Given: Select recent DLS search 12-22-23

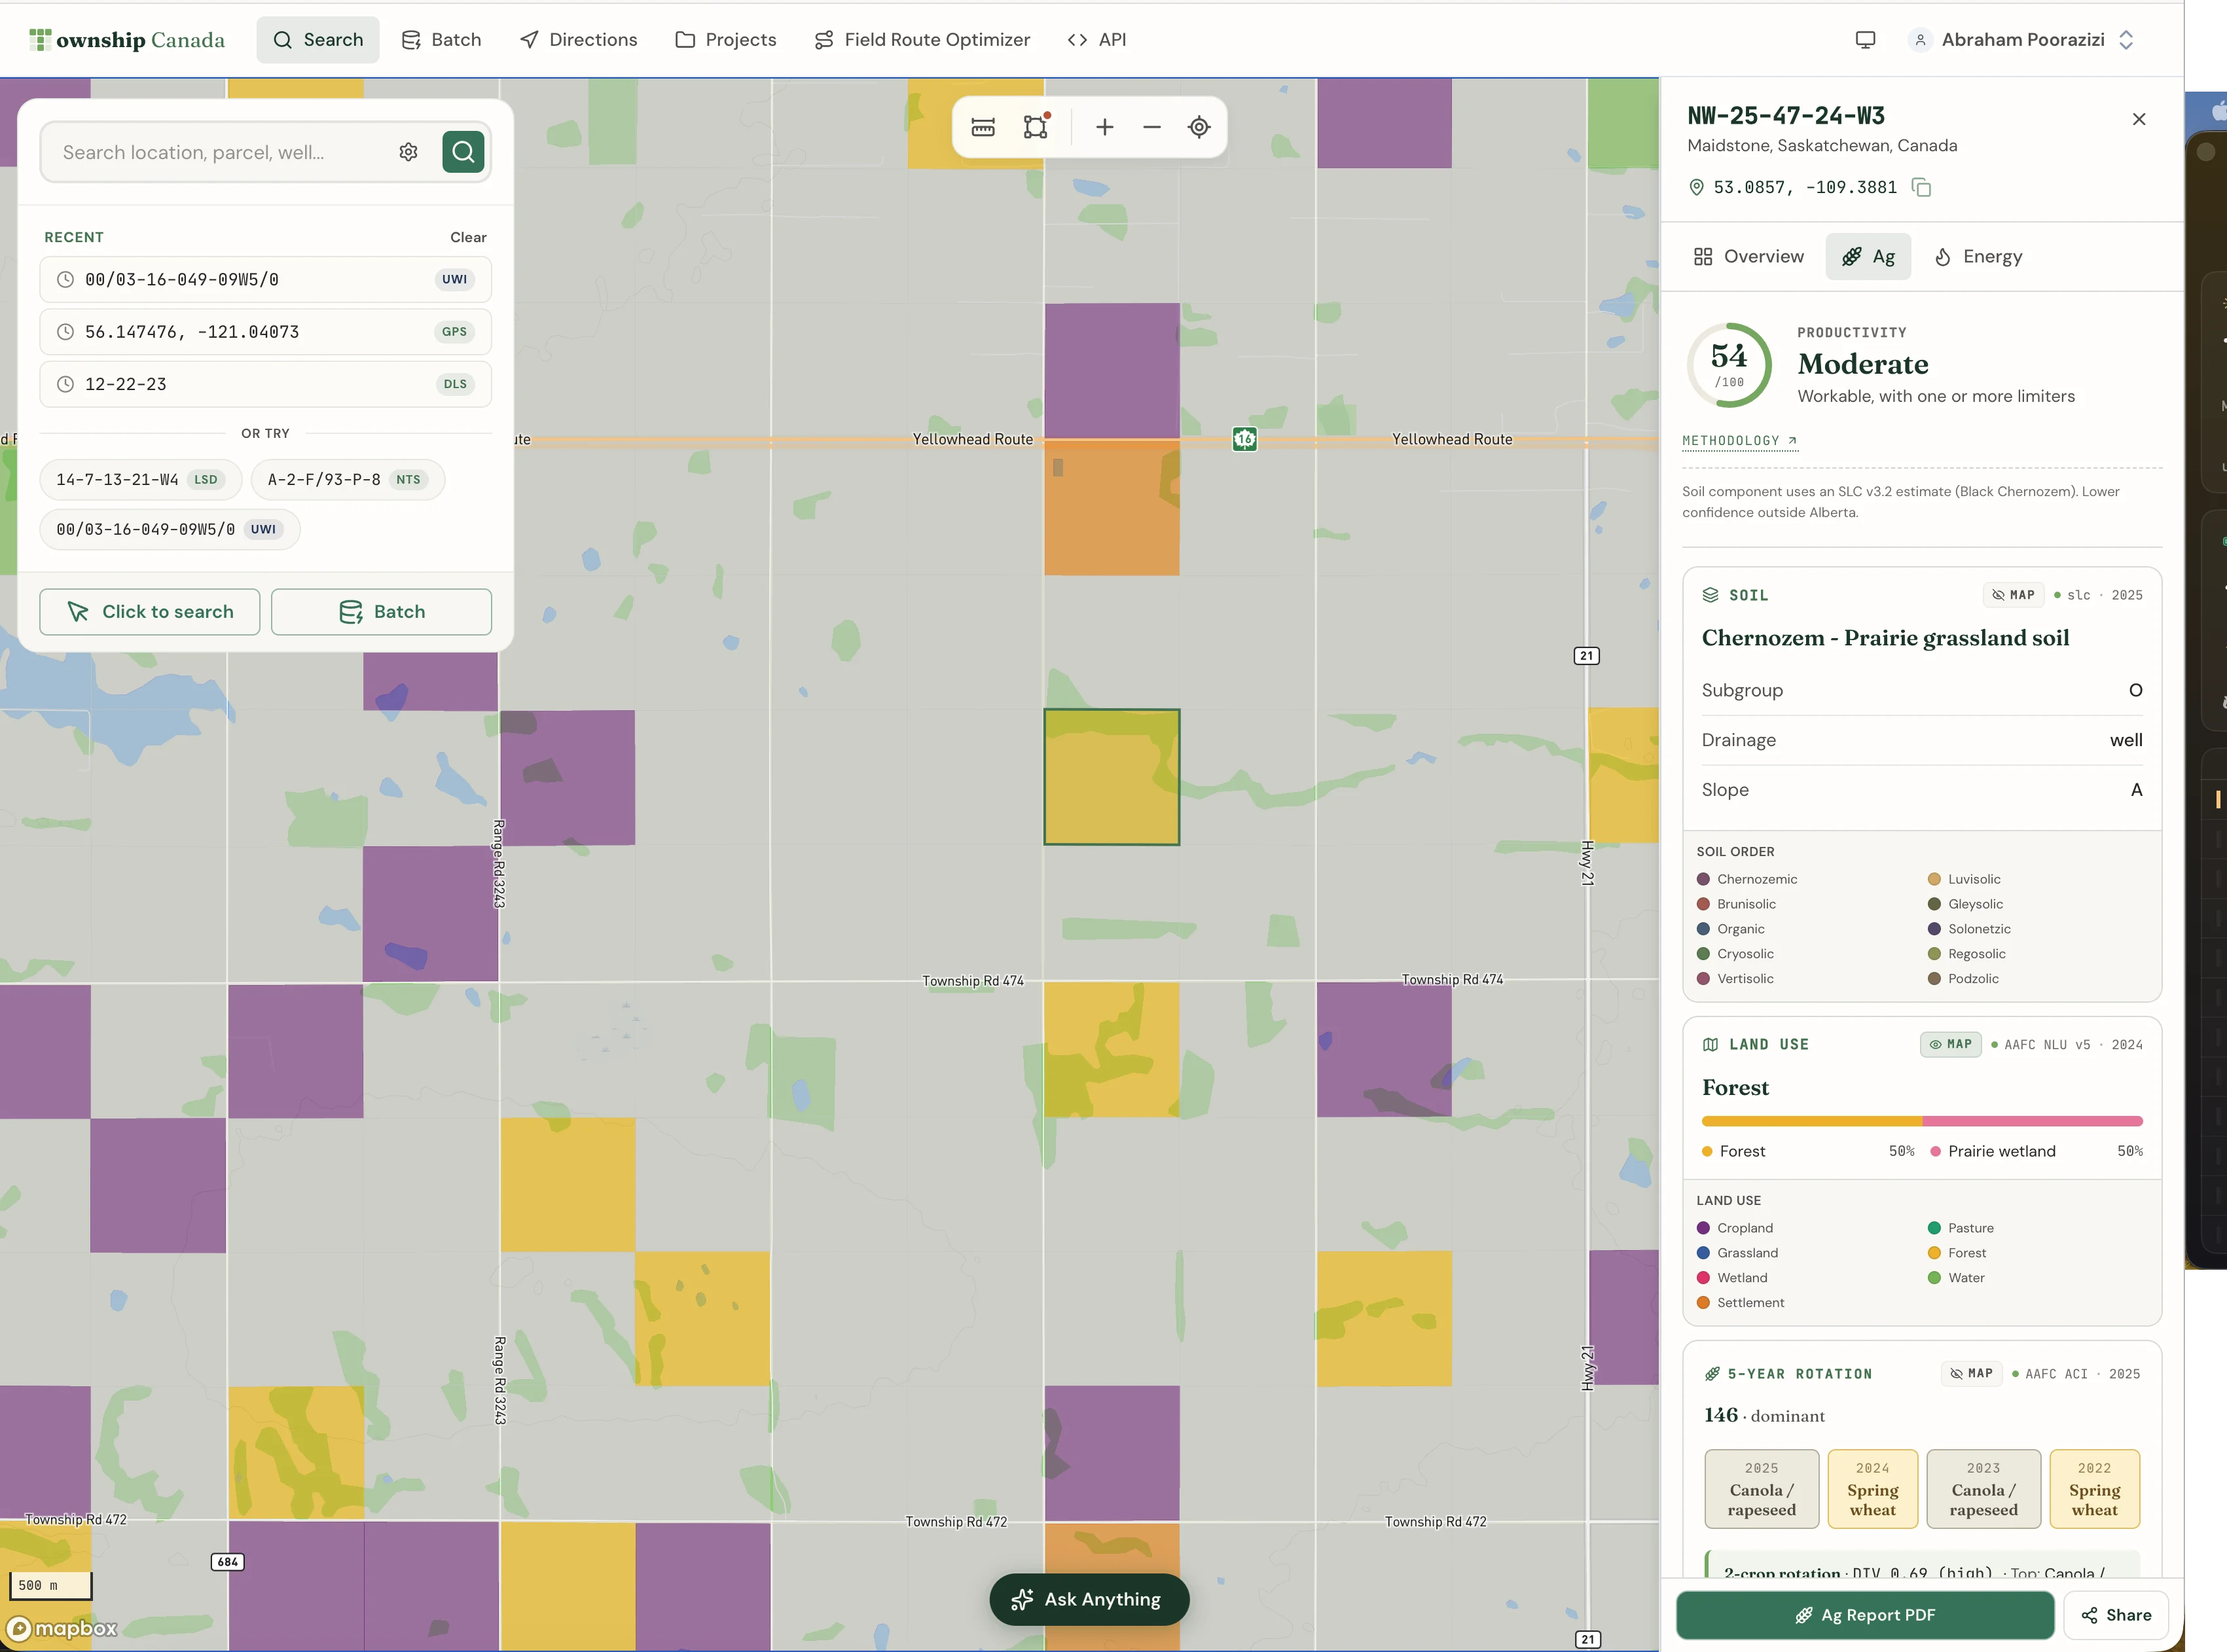Looking at the screenshot, I should tap(265, 384).
